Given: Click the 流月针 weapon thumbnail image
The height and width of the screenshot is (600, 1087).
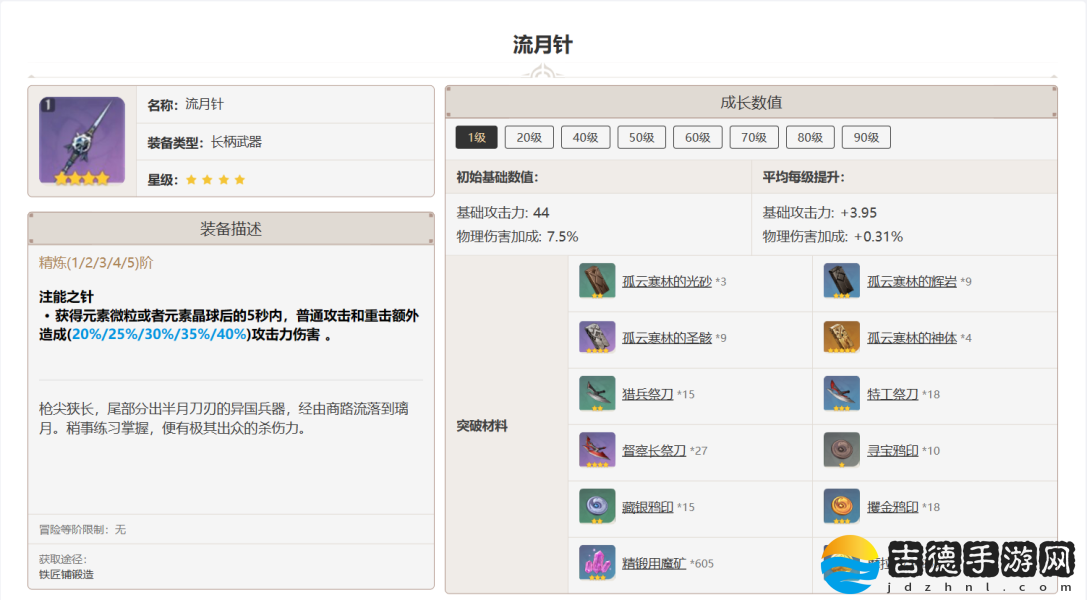Looking at the screenshot, I should [x=82, y=140].
